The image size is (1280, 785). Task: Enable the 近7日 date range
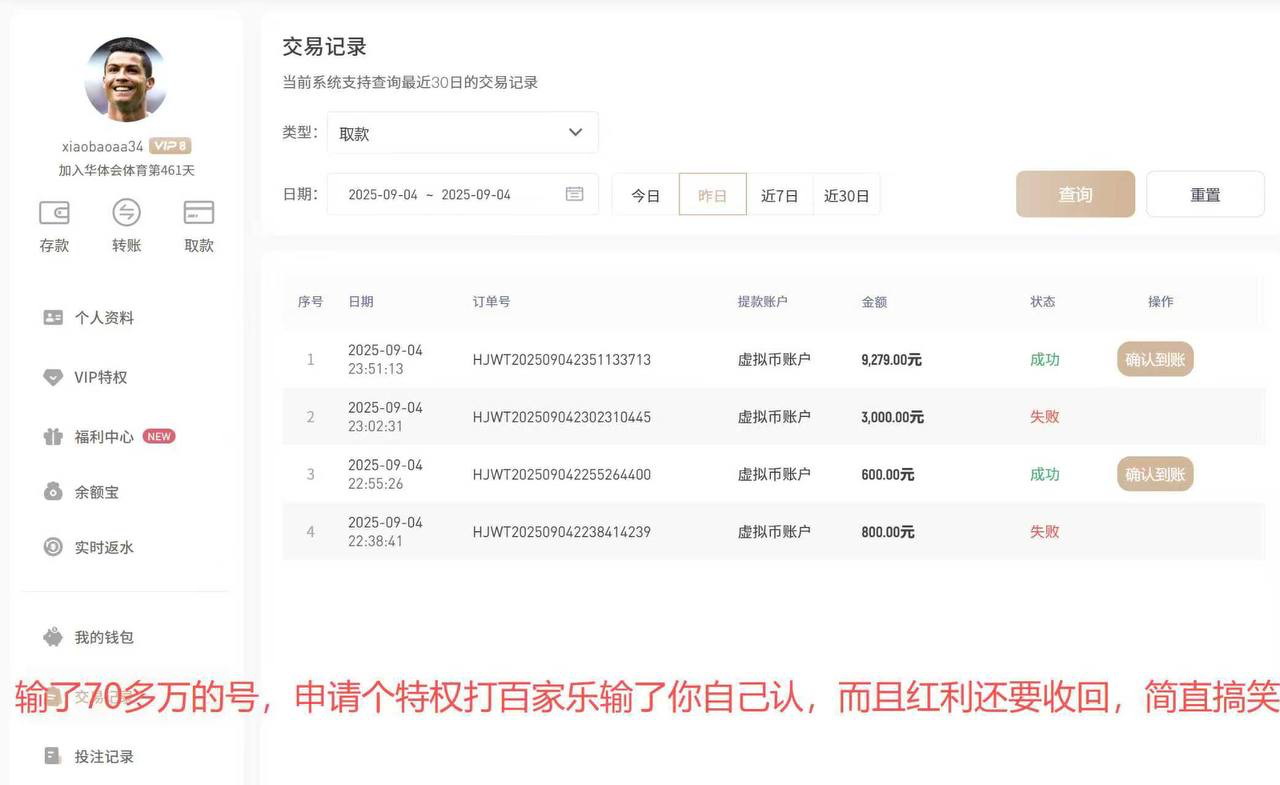780,195
